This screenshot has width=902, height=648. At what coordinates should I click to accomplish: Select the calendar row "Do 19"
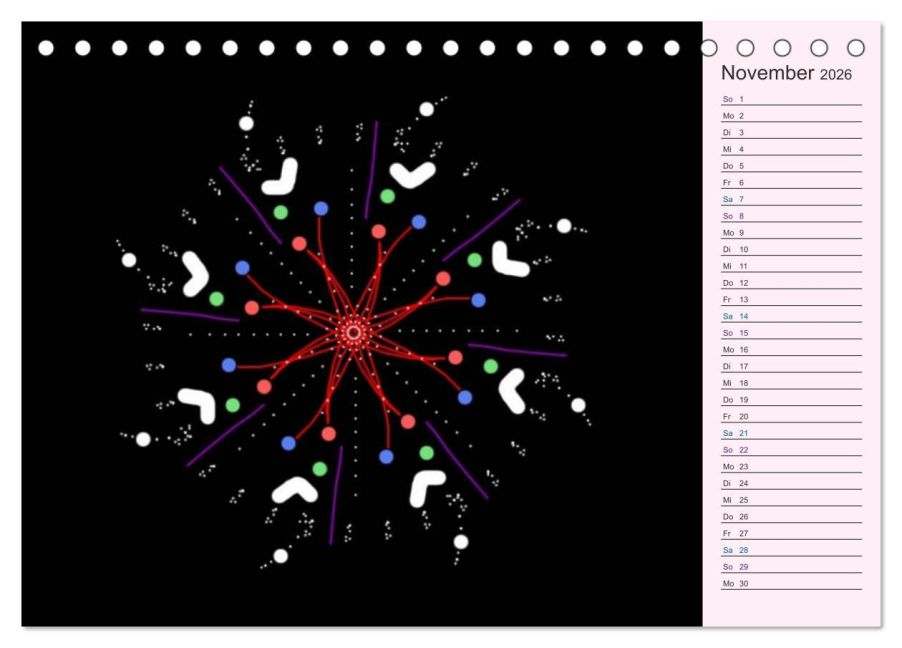[792, 399]
